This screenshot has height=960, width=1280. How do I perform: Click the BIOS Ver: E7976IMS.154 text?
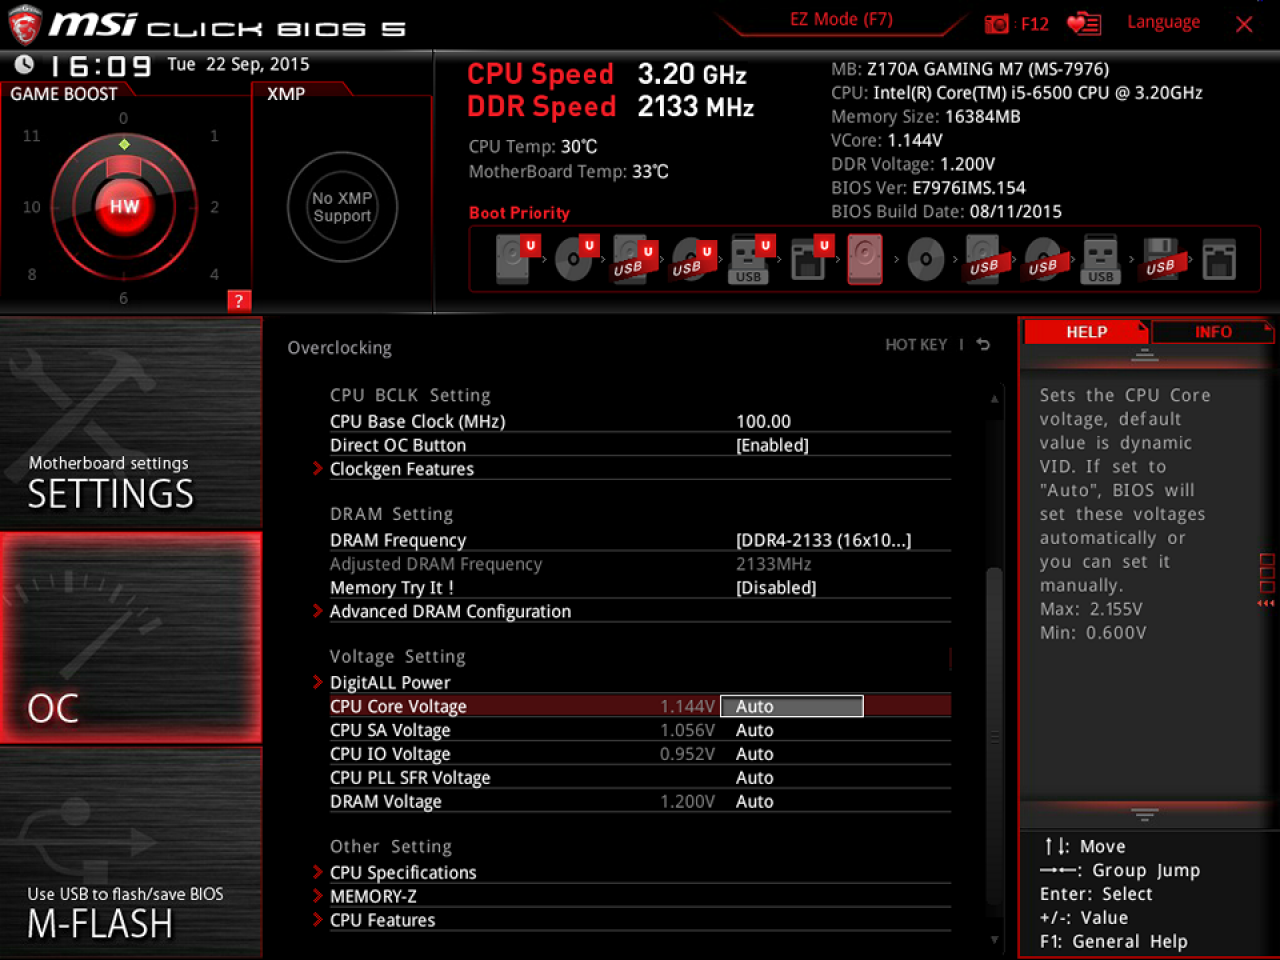pyautogui.click(x=928, y=188)
